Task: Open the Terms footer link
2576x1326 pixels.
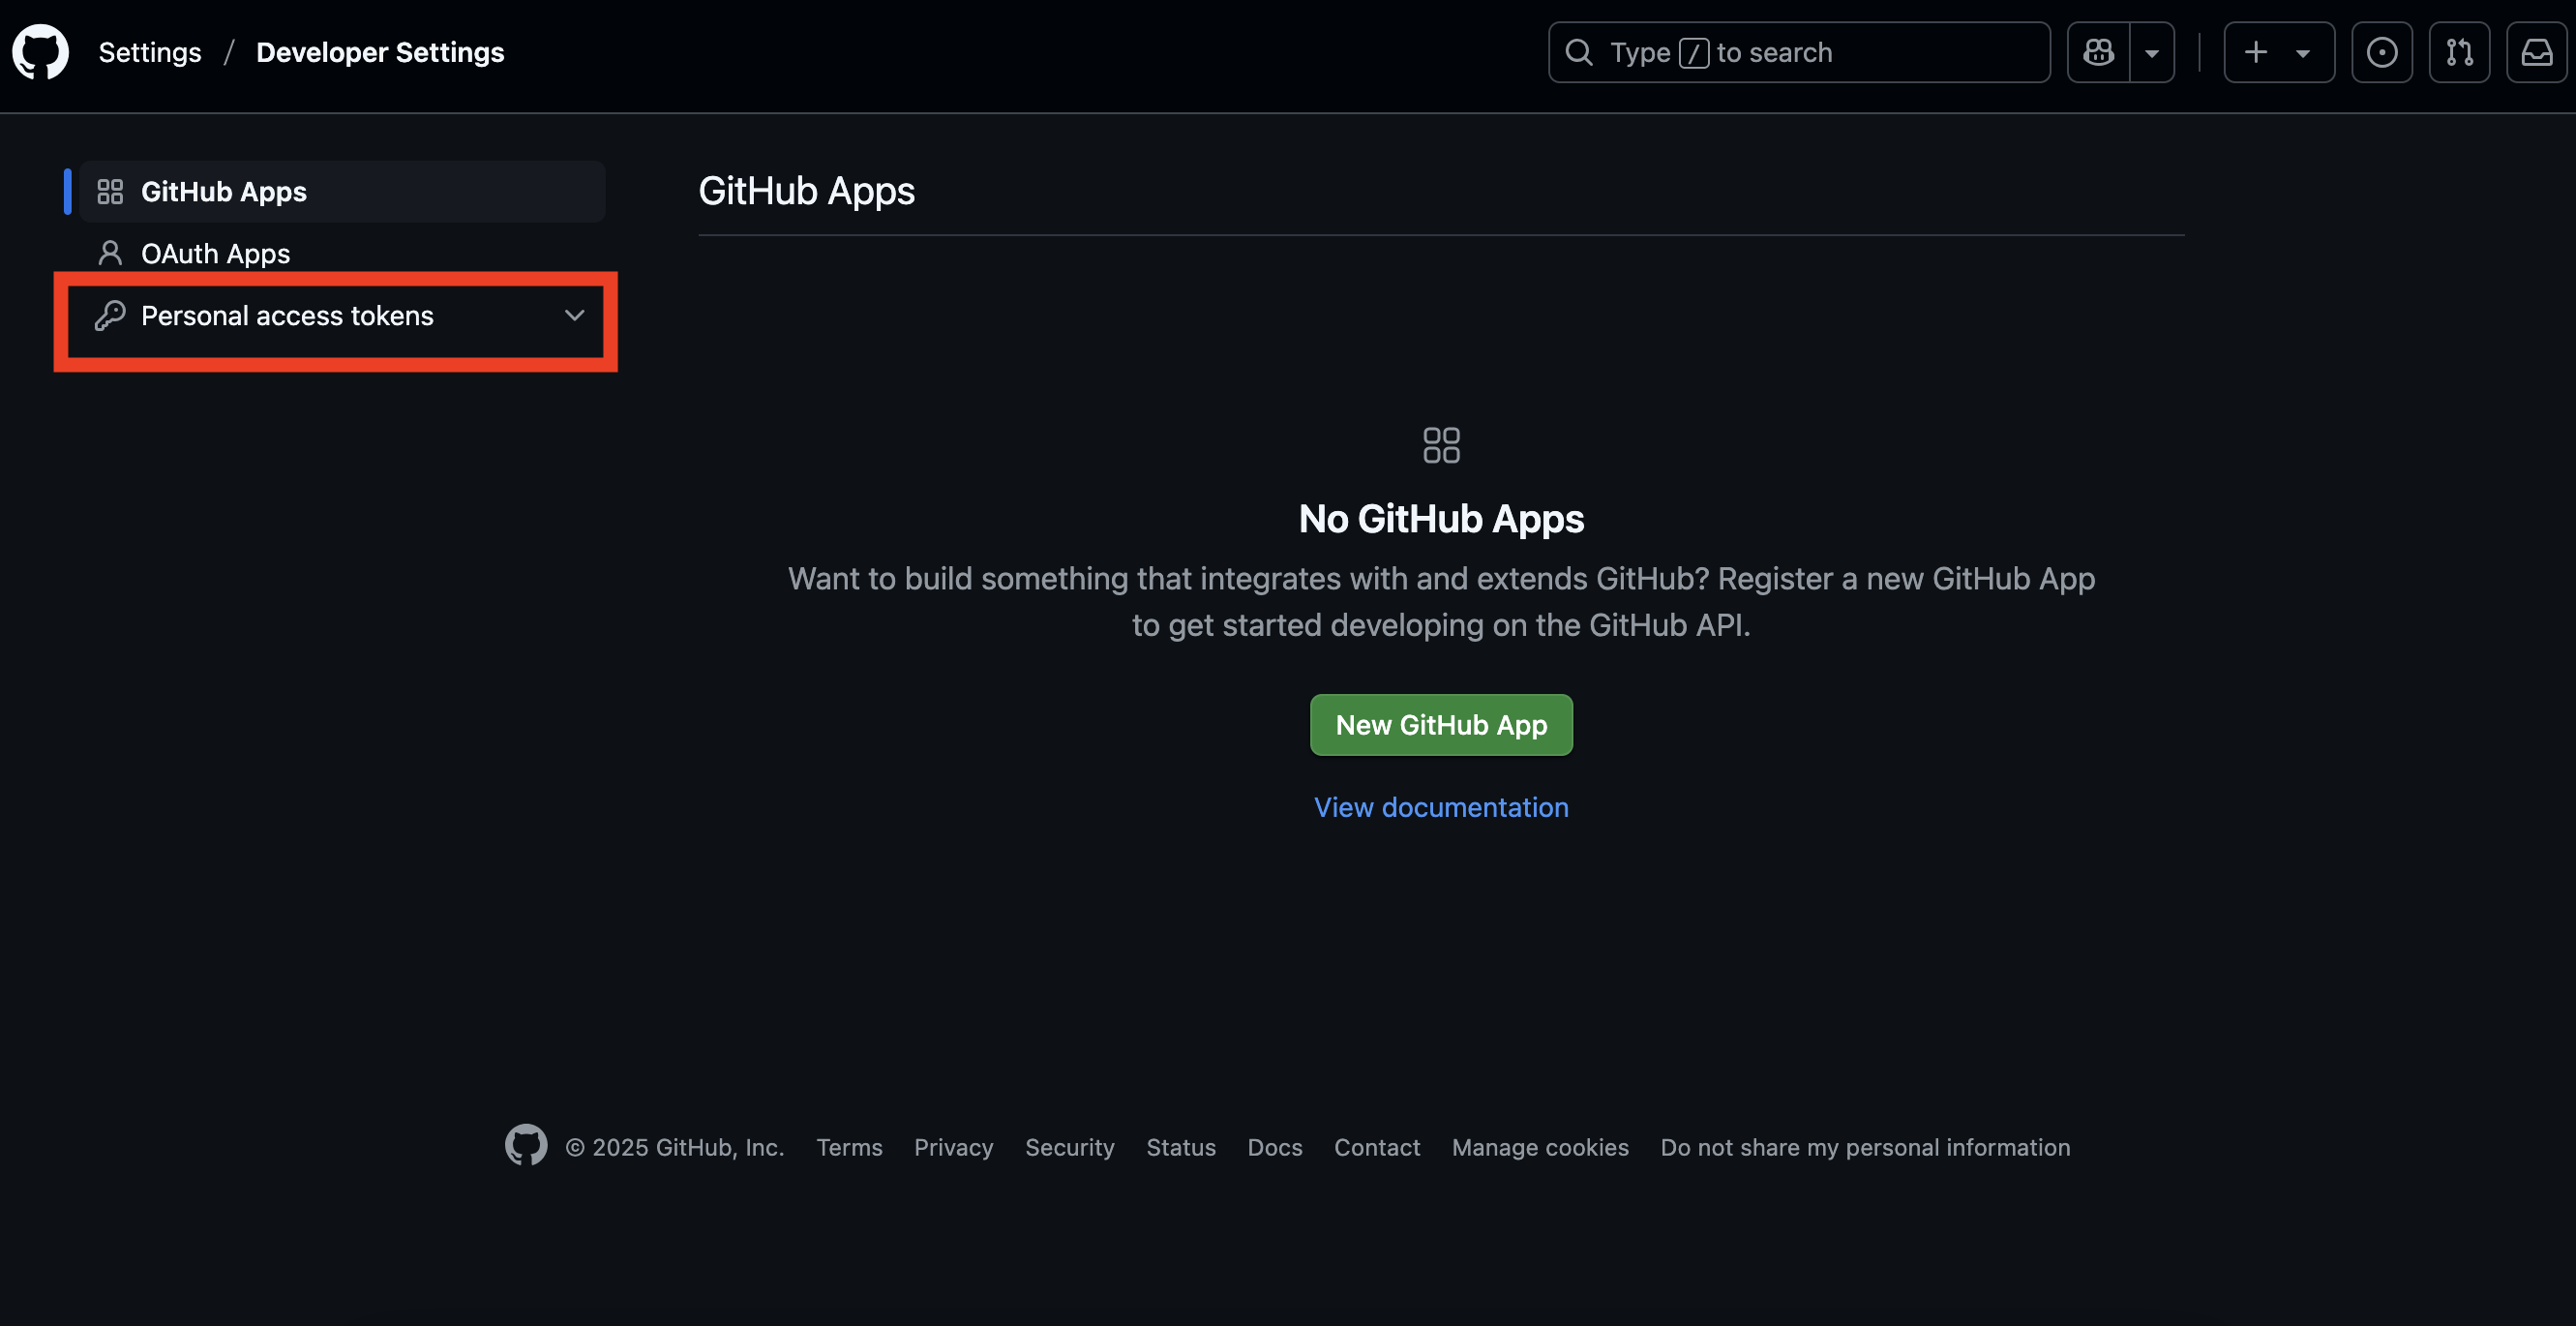Action: coord(849,1147)
